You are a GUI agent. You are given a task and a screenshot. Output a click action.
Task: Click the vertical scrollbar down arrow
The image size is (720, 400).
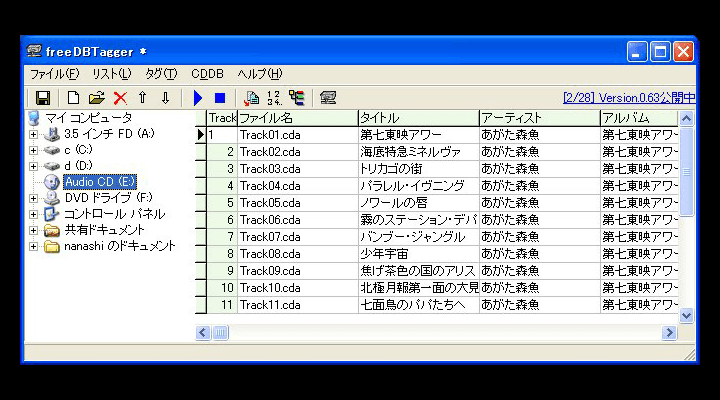tap(686, 315)
